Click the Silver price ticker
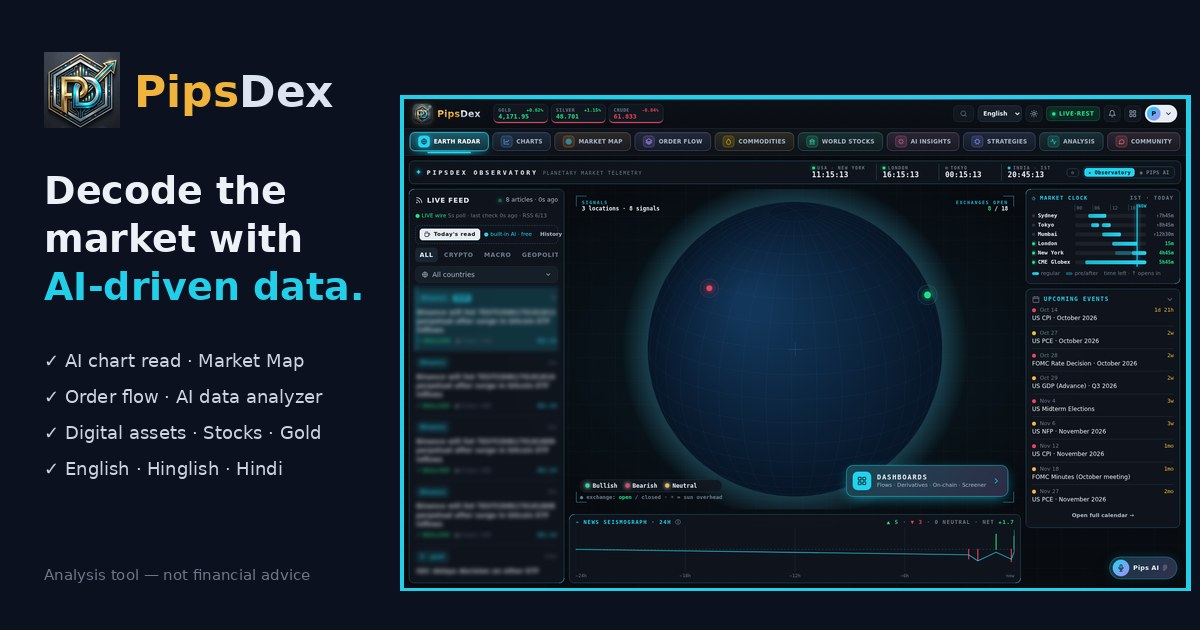The height and width of the screenshot is (630, 1200). [579, 114]
